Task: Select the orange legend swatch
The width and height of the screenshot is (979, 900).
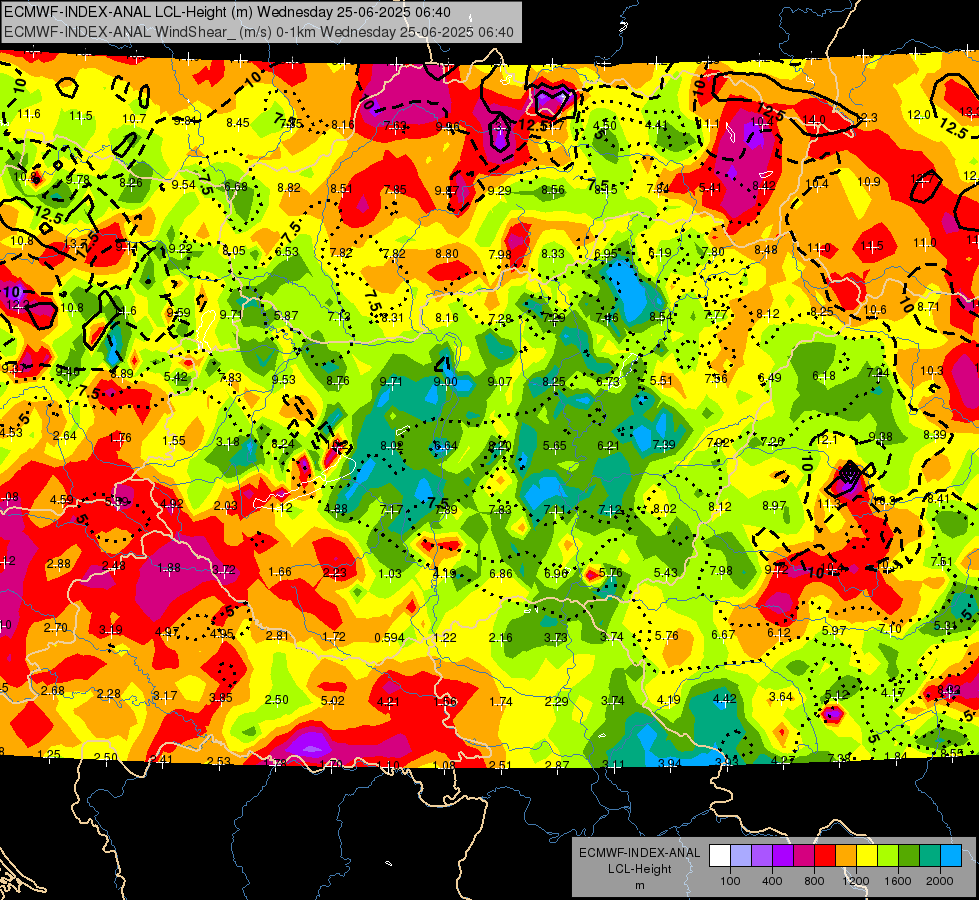Action: point(846,856)
